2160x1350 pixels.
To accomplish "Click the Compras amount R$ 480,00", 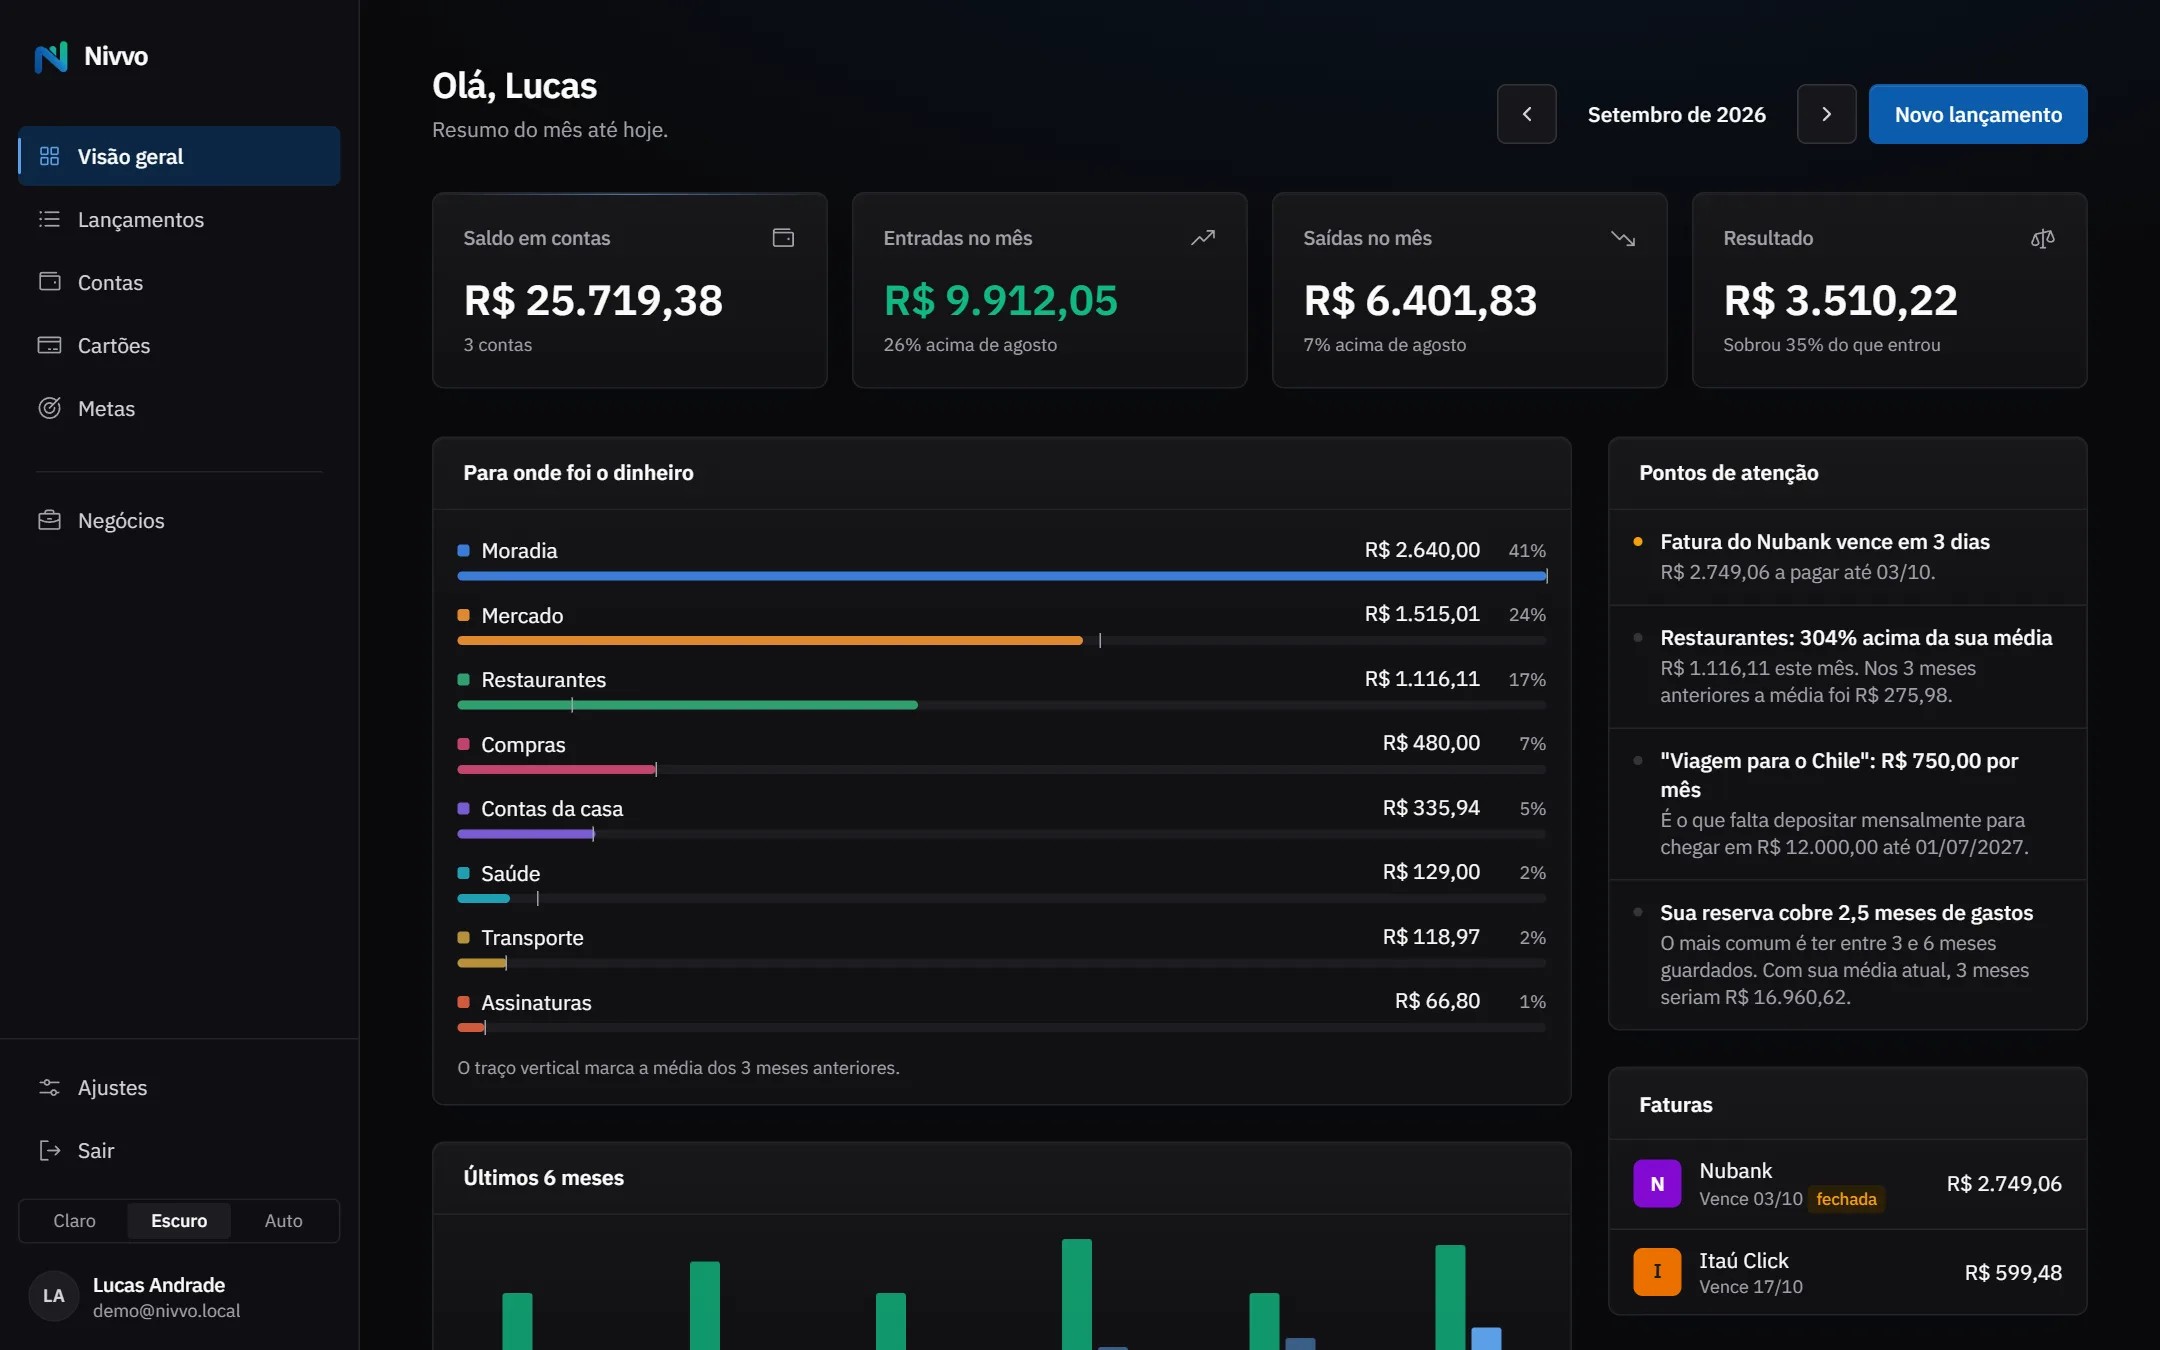I will [x=1431, y=743].
